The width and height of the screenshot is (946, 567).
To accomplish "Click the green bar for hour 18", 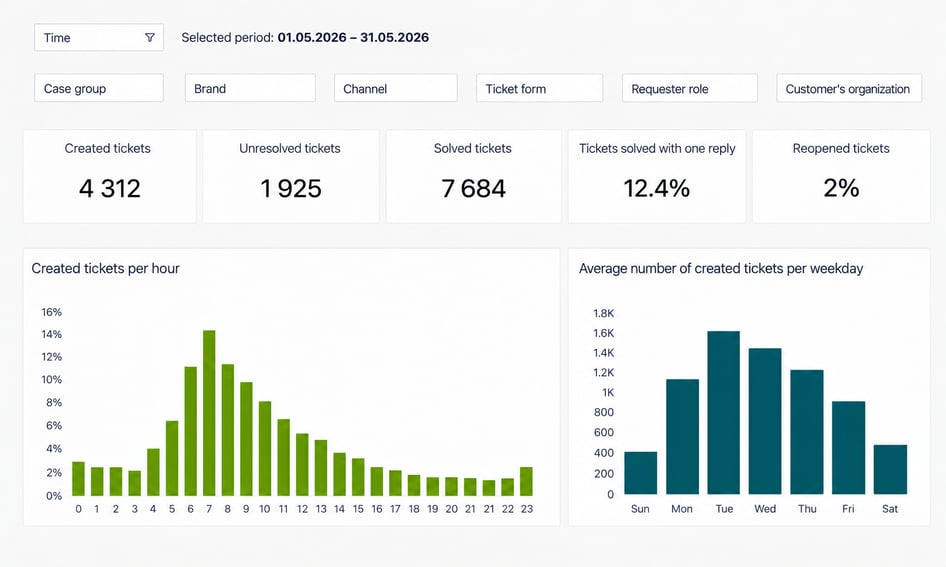I will click(x=414, y=486).
